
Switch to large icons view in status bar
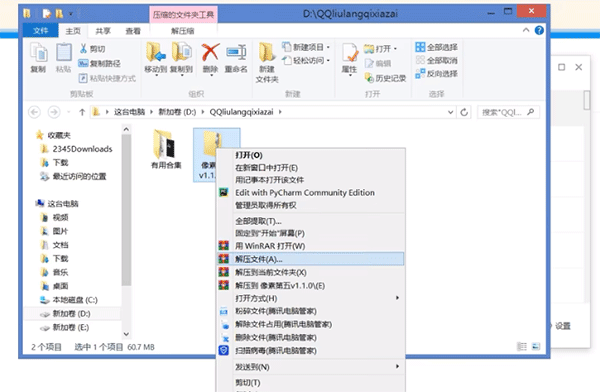(x=536, y=346)
